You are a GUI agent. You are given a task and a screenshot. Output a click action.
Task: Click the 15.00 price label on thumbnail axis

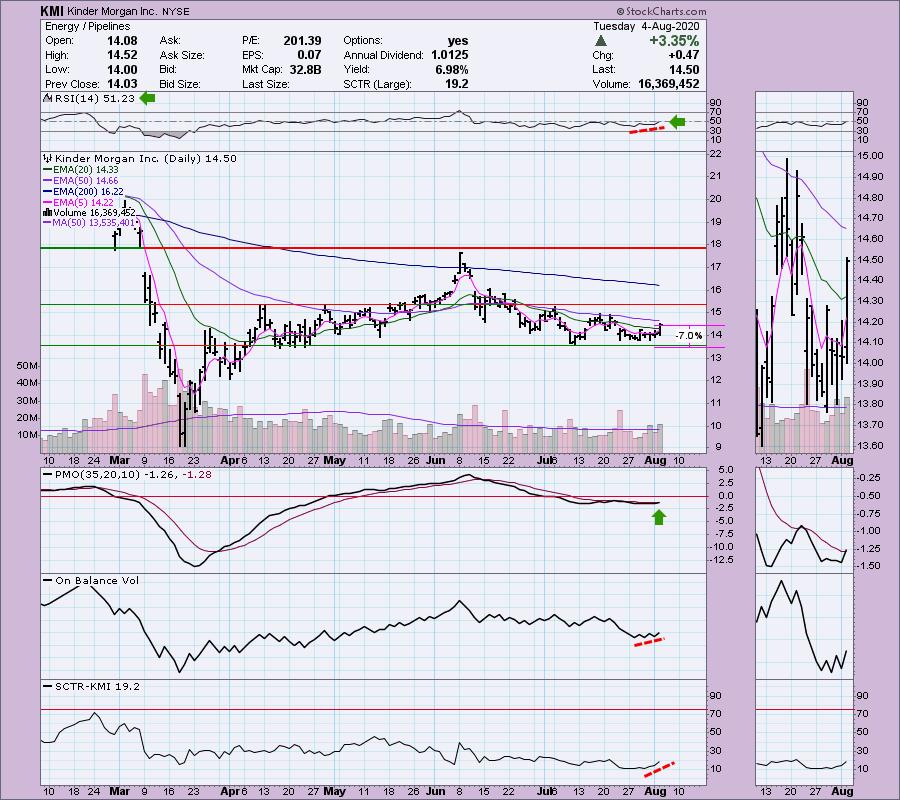(x=871, y=156)
